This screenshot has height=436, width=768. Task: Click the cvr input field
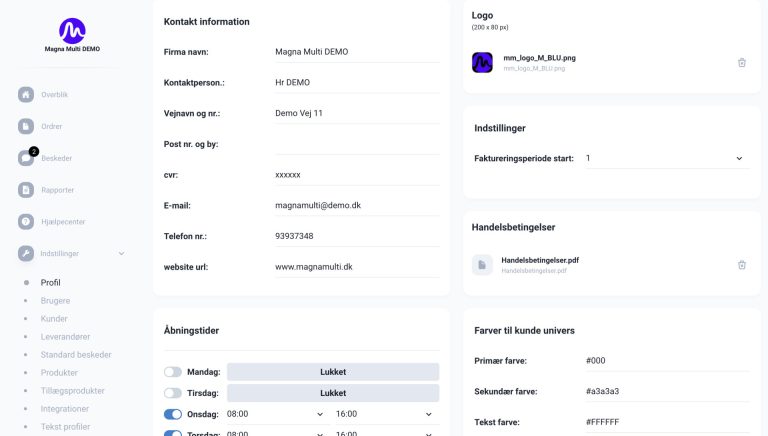pyautogui.click(x=357, y=175)
